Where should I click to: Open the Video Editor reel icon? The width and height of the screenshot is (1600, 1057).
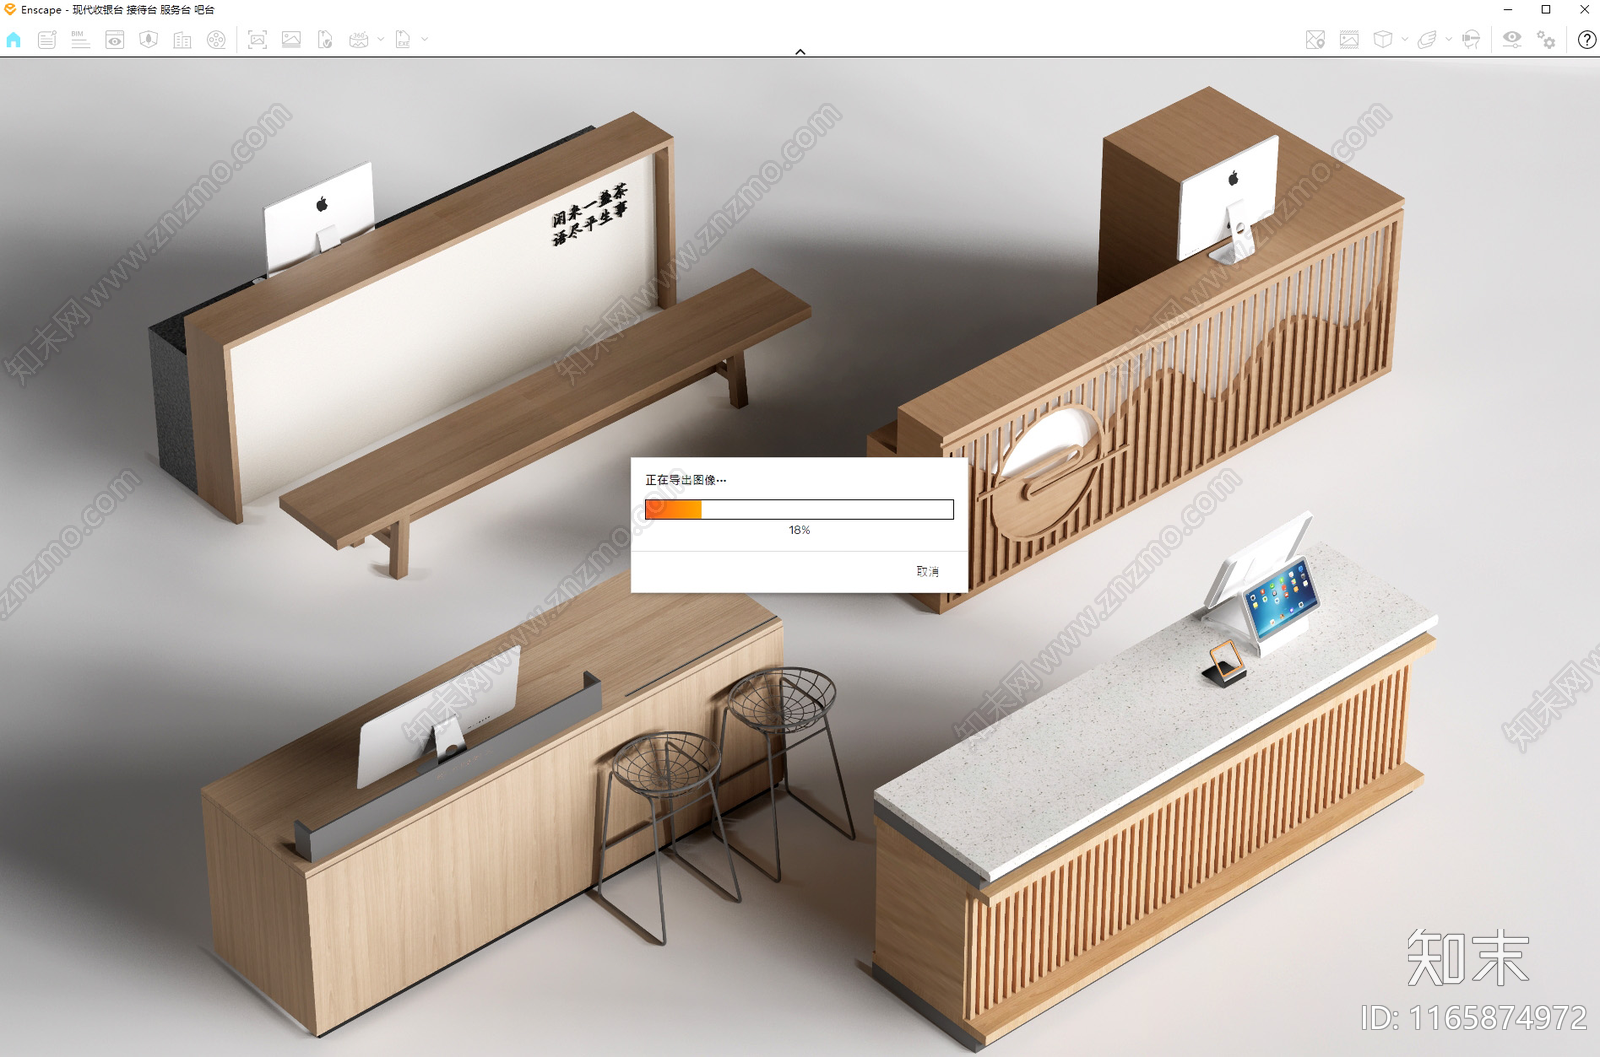(216, 40)
